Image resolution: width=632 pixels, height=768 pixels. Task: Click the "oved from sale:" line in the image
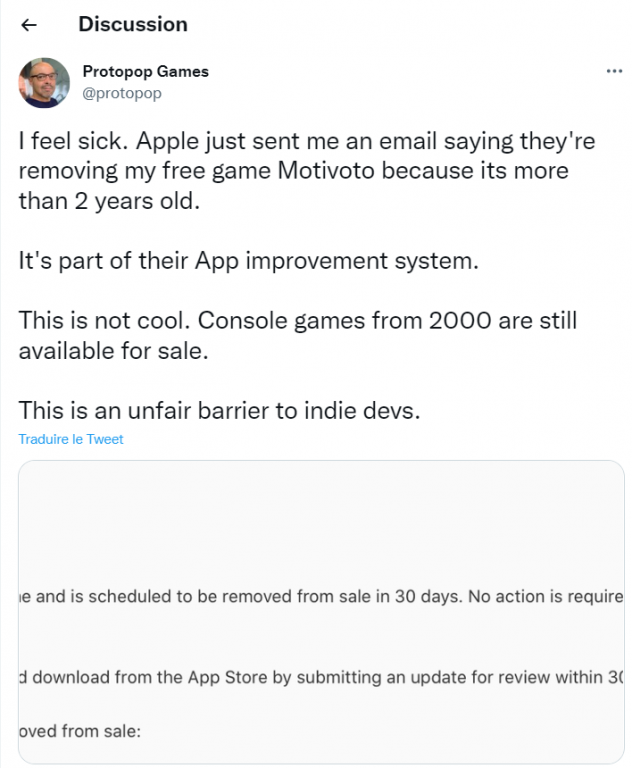(x=80, y=731)
